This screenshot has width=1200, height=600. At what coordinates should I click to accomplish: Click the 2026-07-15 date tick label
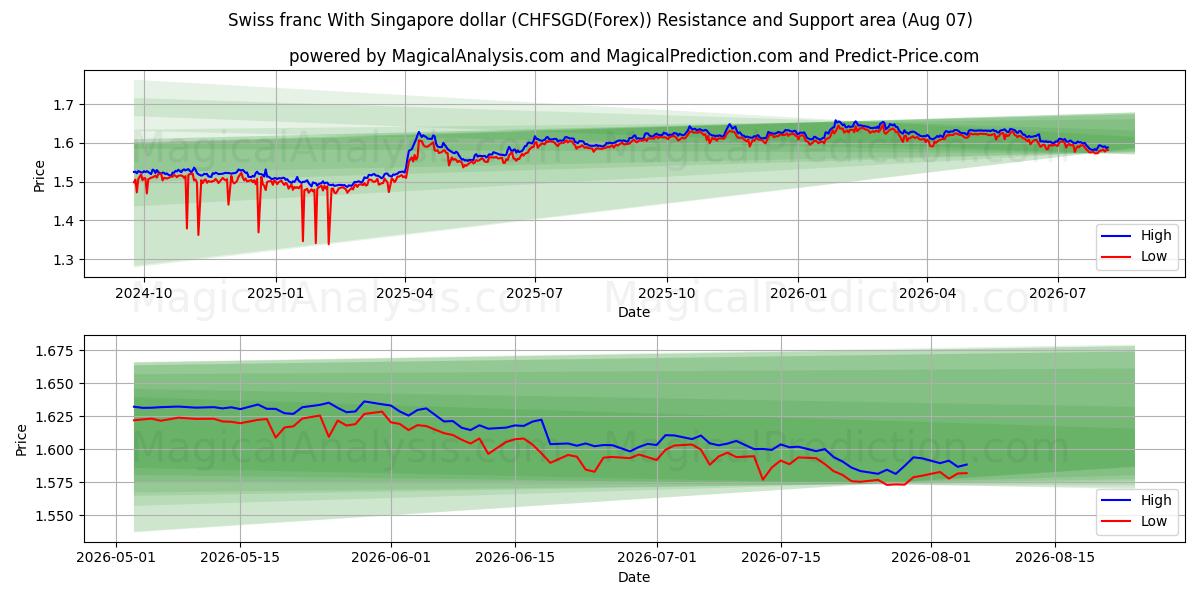[781, 559]
